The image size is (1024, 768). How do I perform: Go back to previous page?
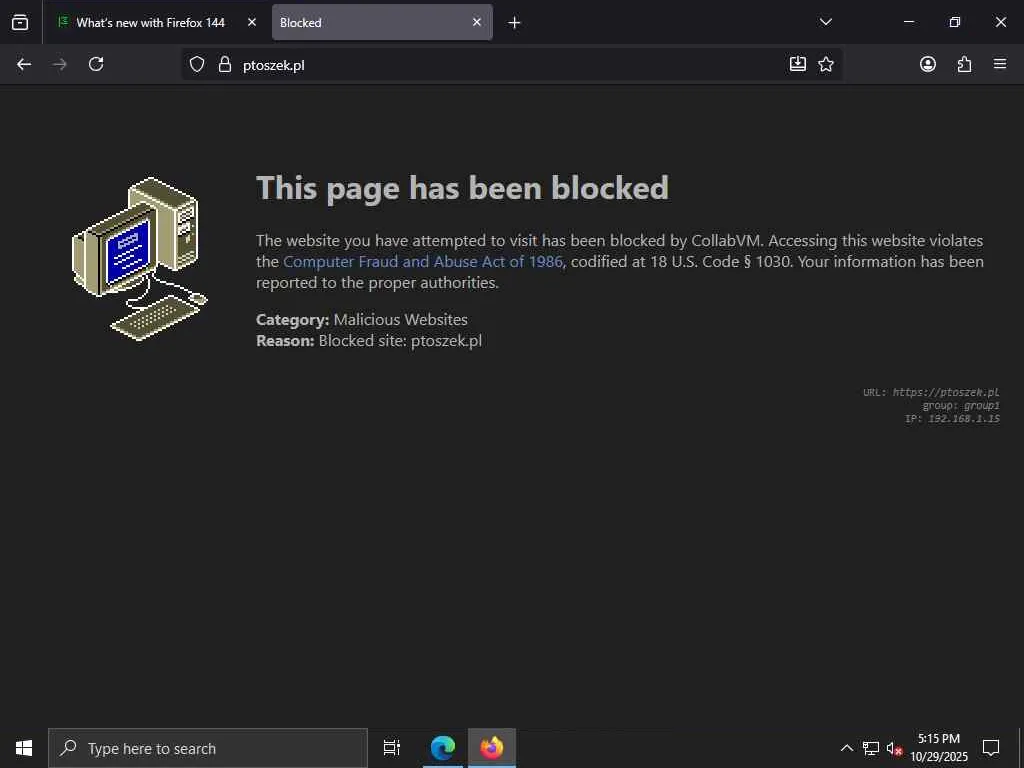pos(24,64)
